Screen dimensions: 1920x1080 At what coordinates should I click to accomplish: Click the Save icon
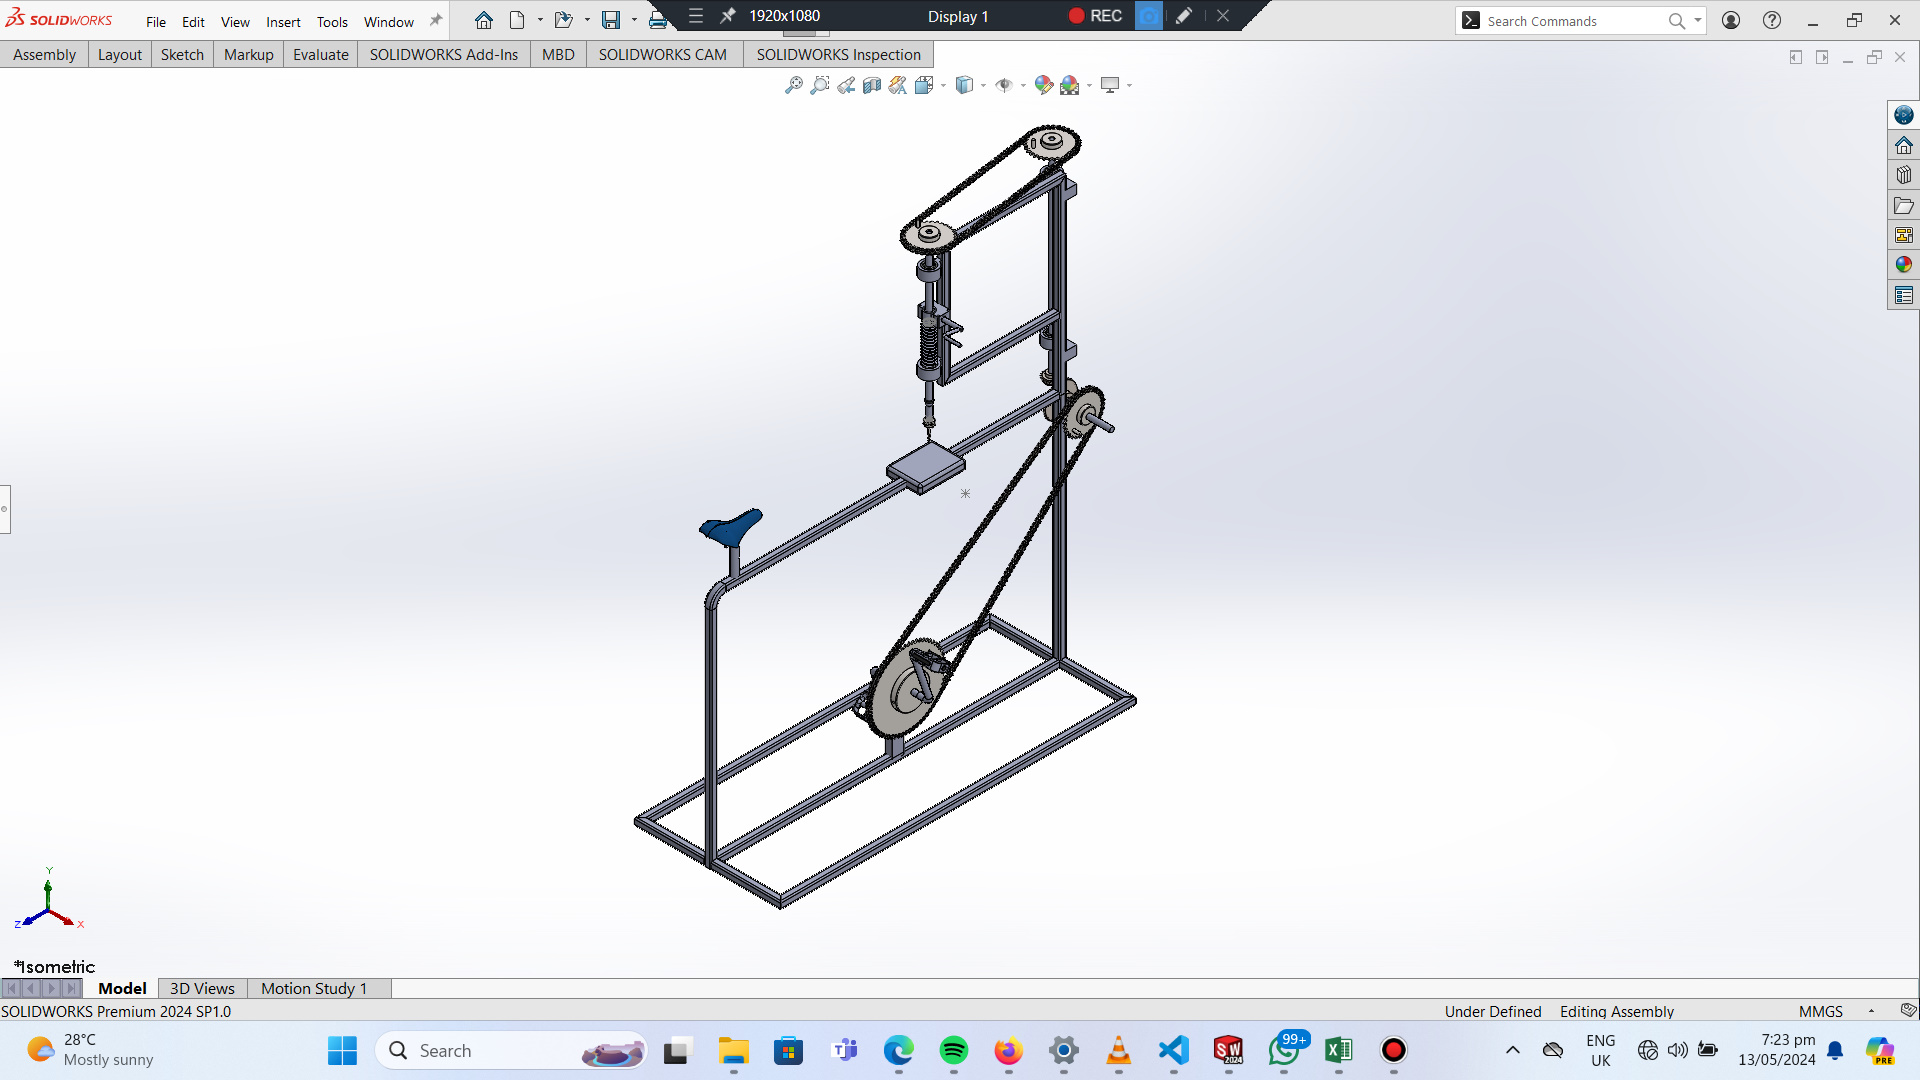611,20
